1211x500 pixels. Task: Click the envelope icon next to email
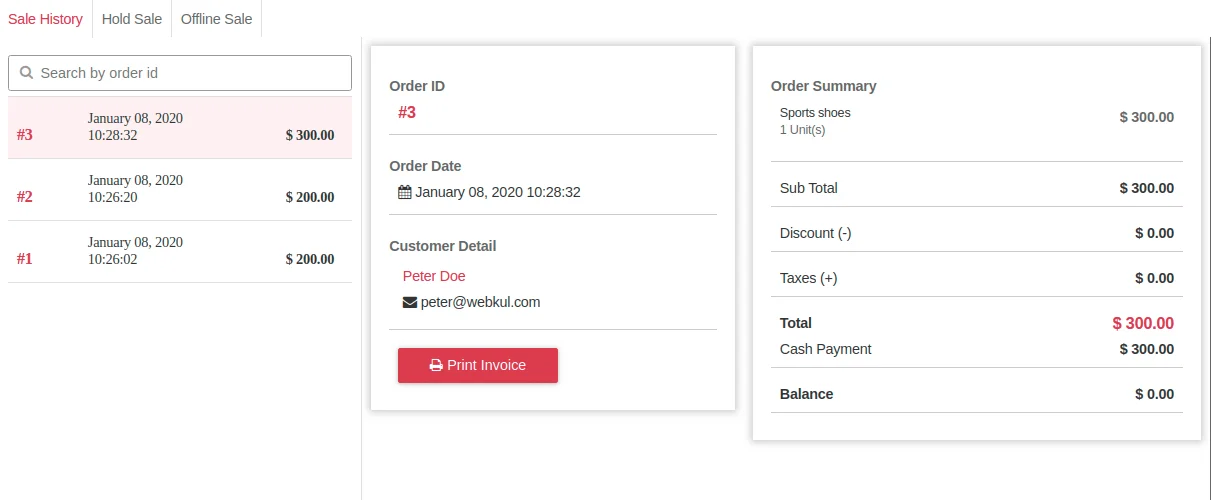410,302
